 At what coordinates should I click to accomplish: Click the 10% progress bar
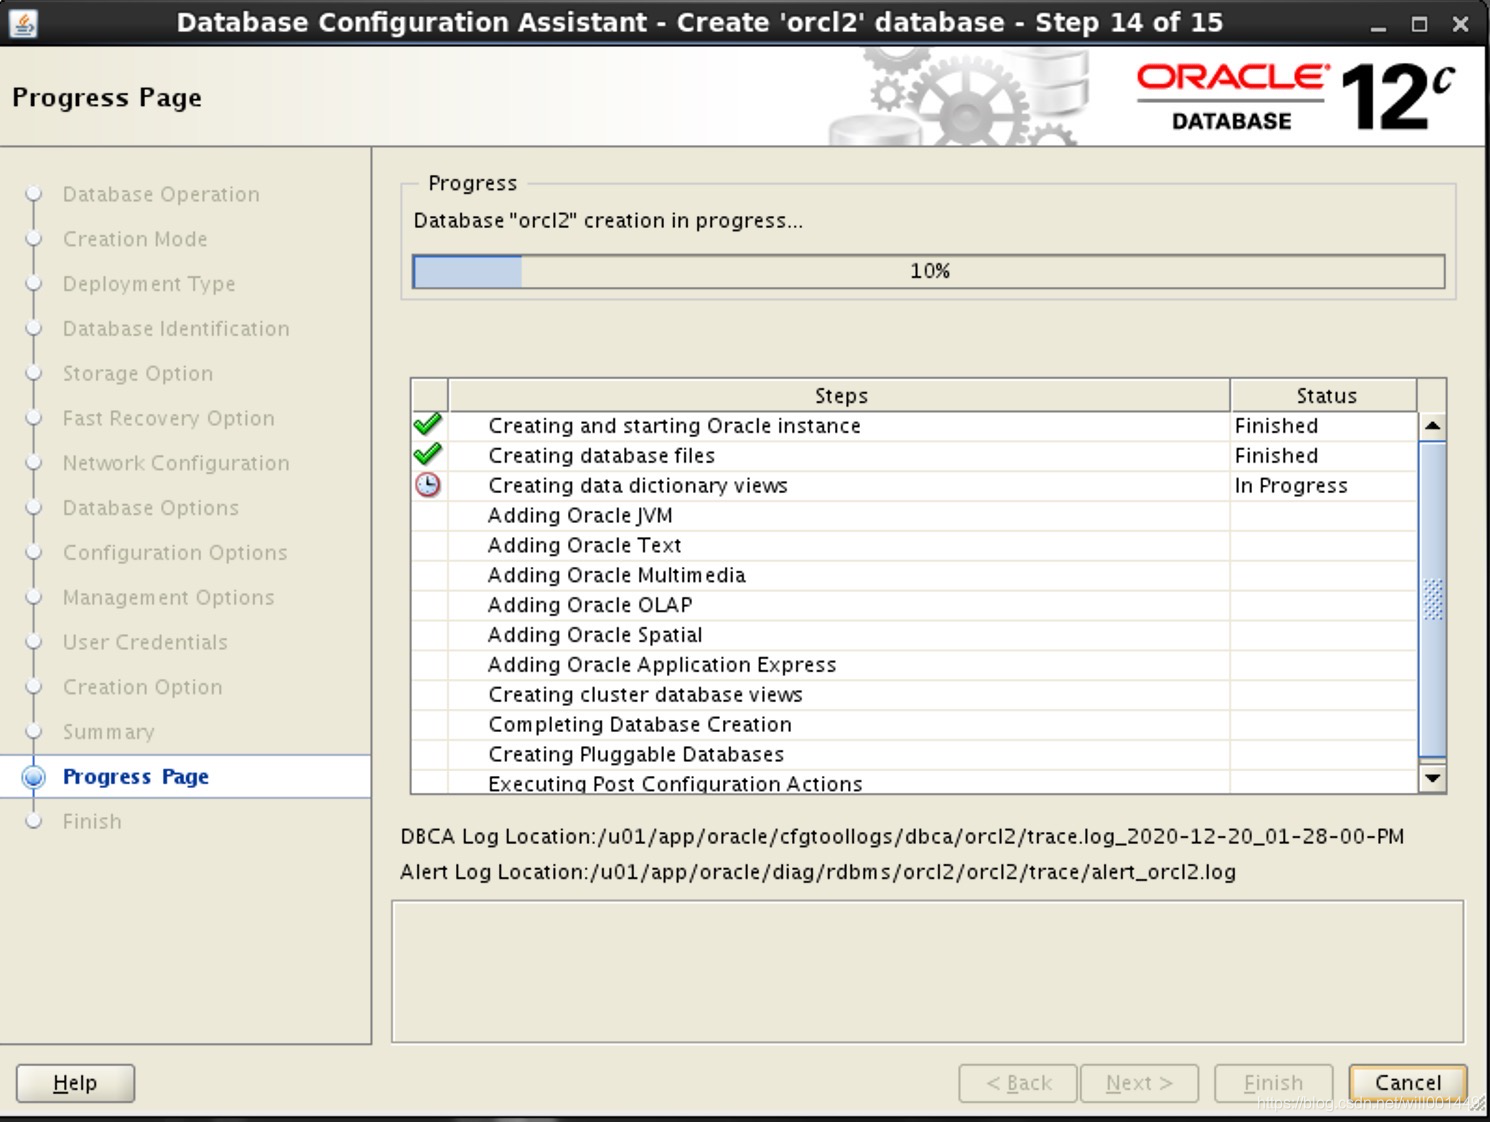(x=928, y=271)
